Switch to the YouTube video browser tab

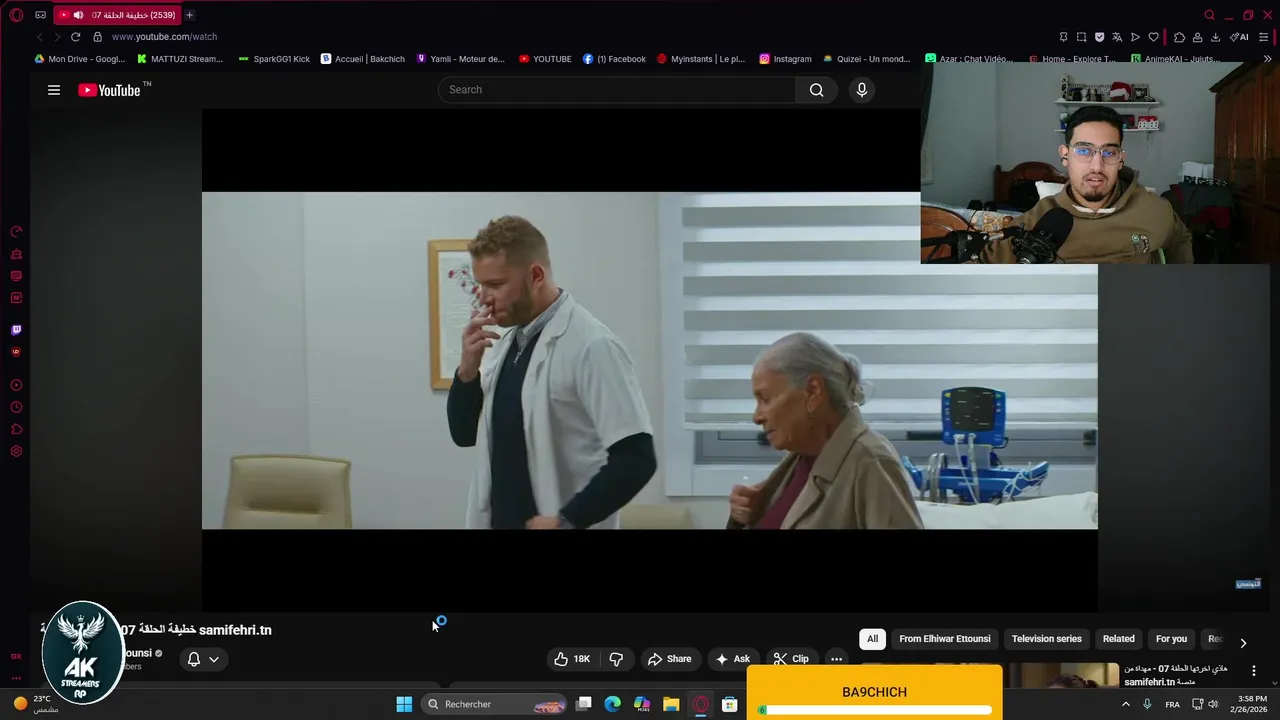tap(117, 15)
